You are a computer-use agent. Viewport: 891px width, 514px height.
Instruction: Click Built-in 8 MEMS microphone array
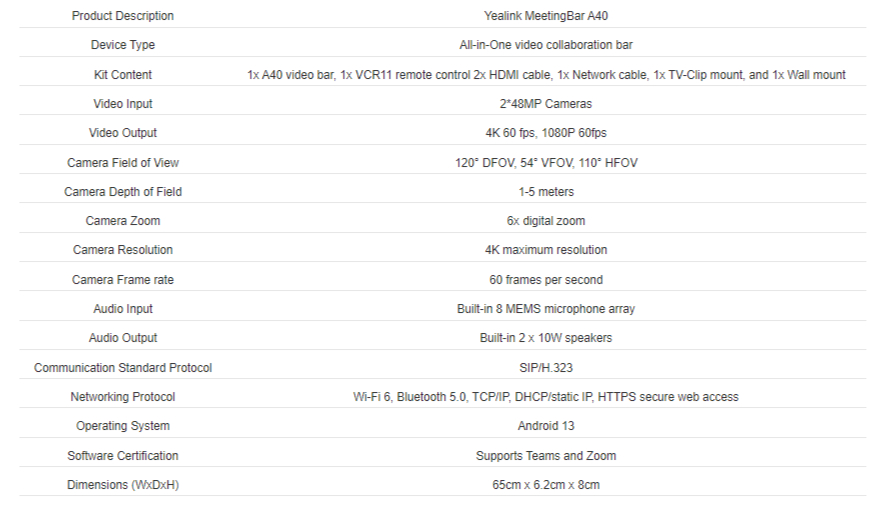click(x=546, y=309)
